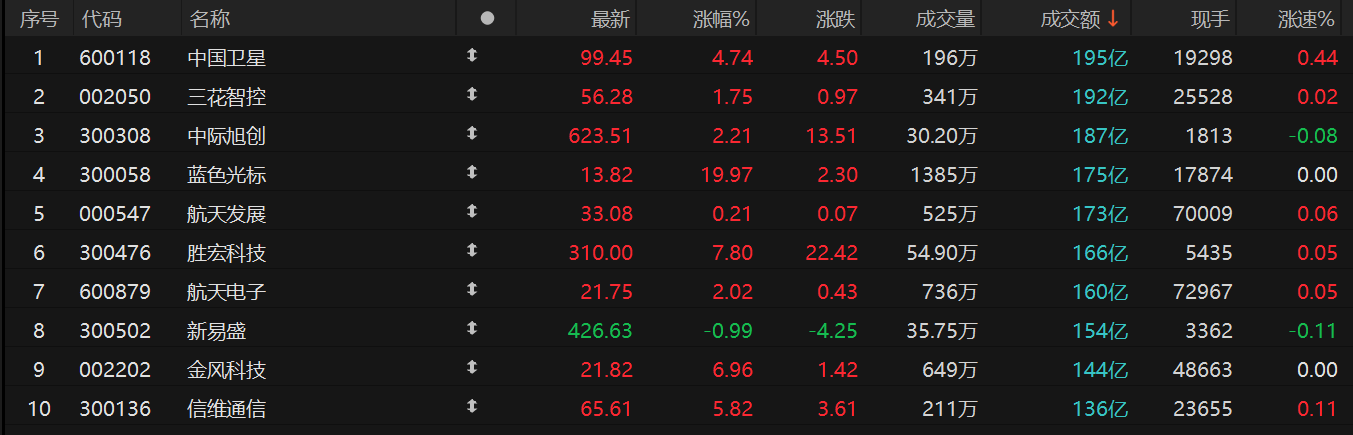Viewport: 1353px width, 435px height.
Task: Sort the table by 最新 price header
Action: tap(611, 18)
